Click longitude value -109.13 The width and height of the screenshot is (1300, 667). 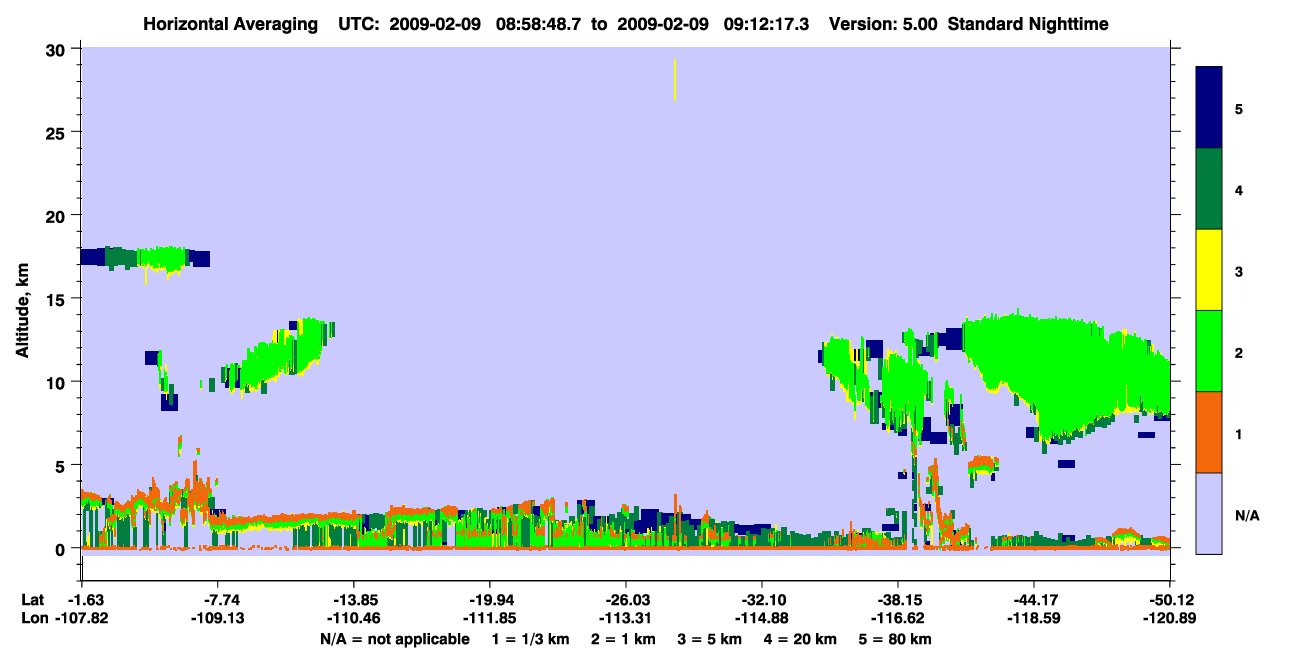[217, 618]
